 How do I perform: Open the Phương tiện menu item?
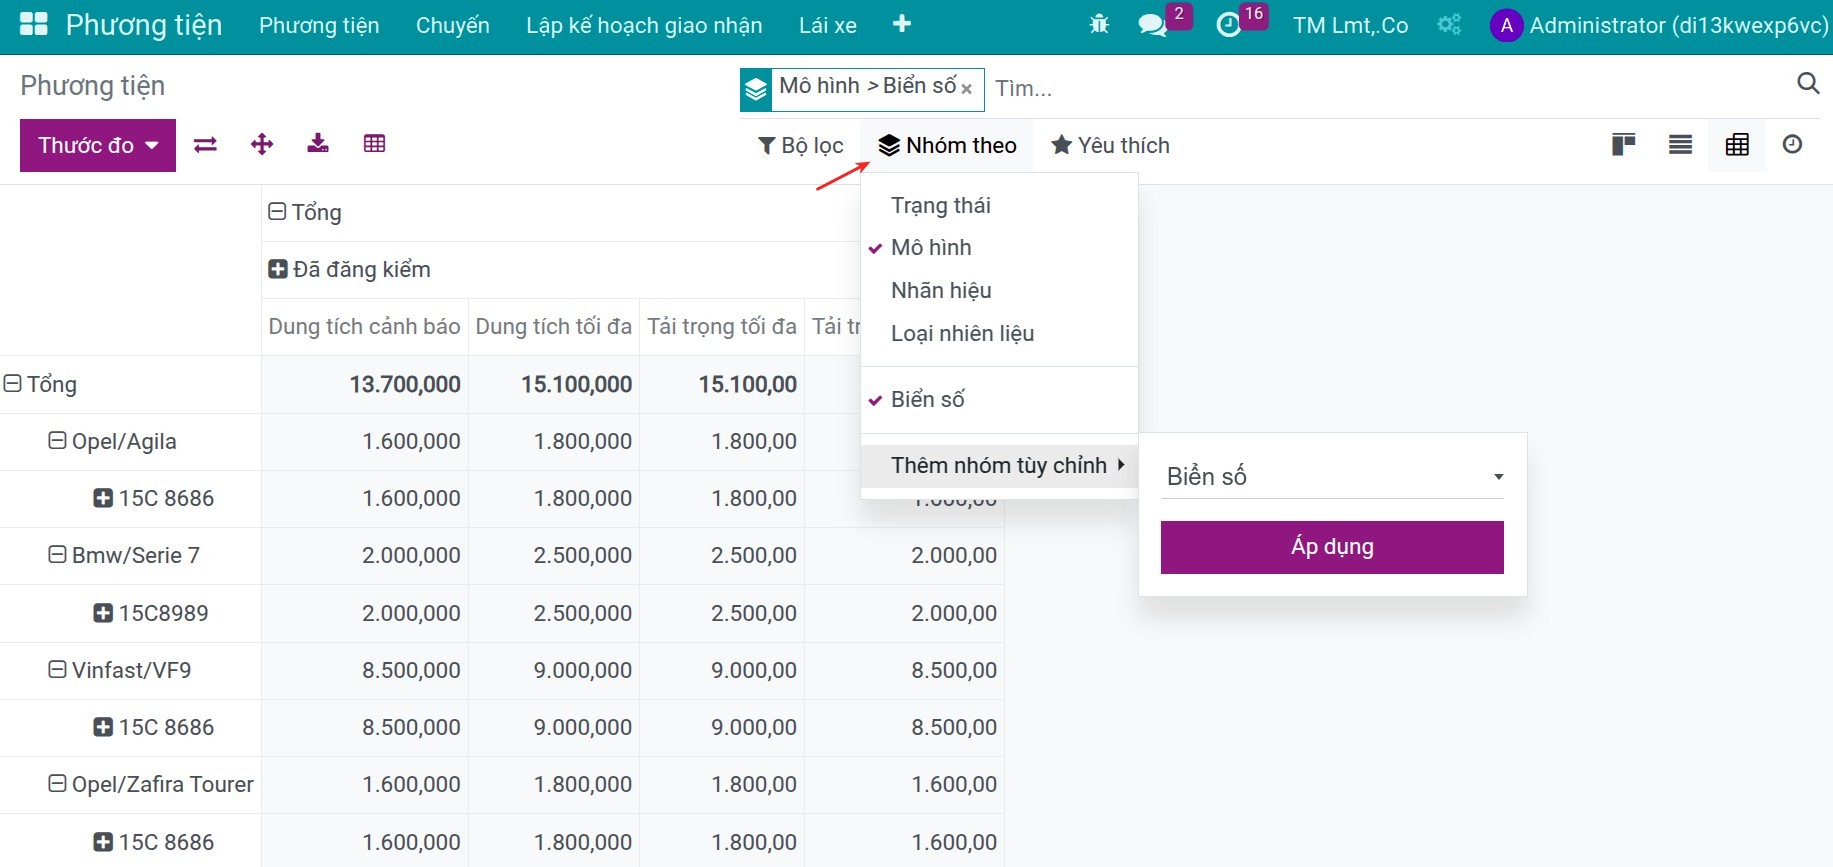(x=319, y=26)
